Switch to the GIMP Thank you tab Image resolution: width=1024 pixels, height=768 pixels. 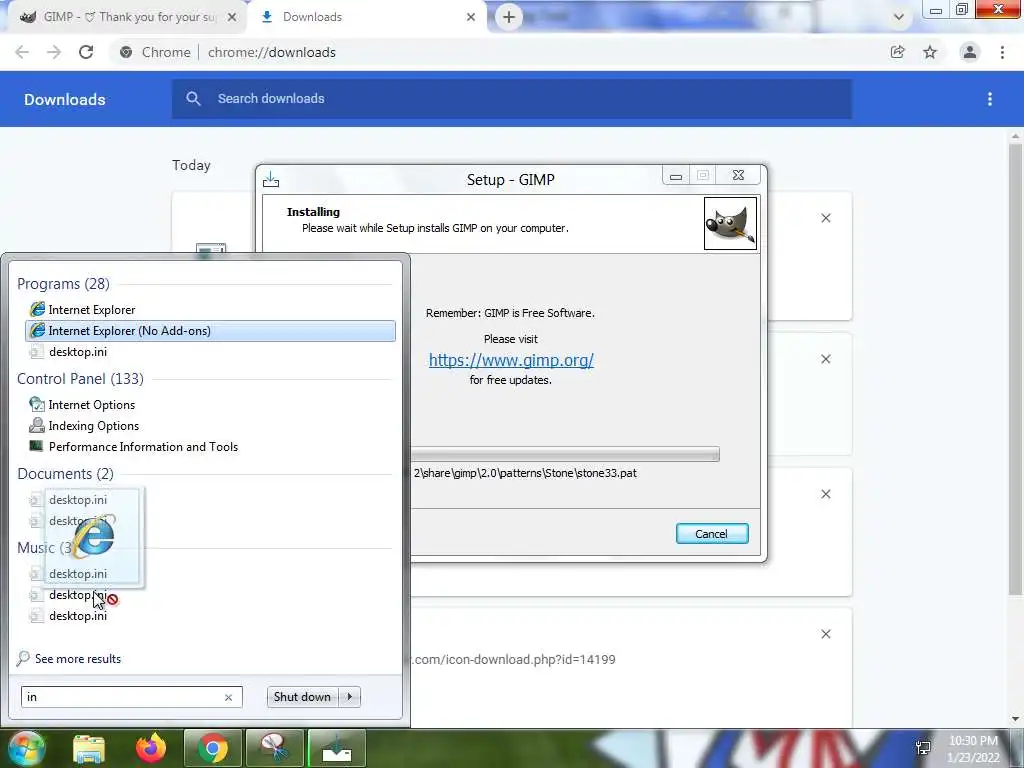click(x=127, y=17)
